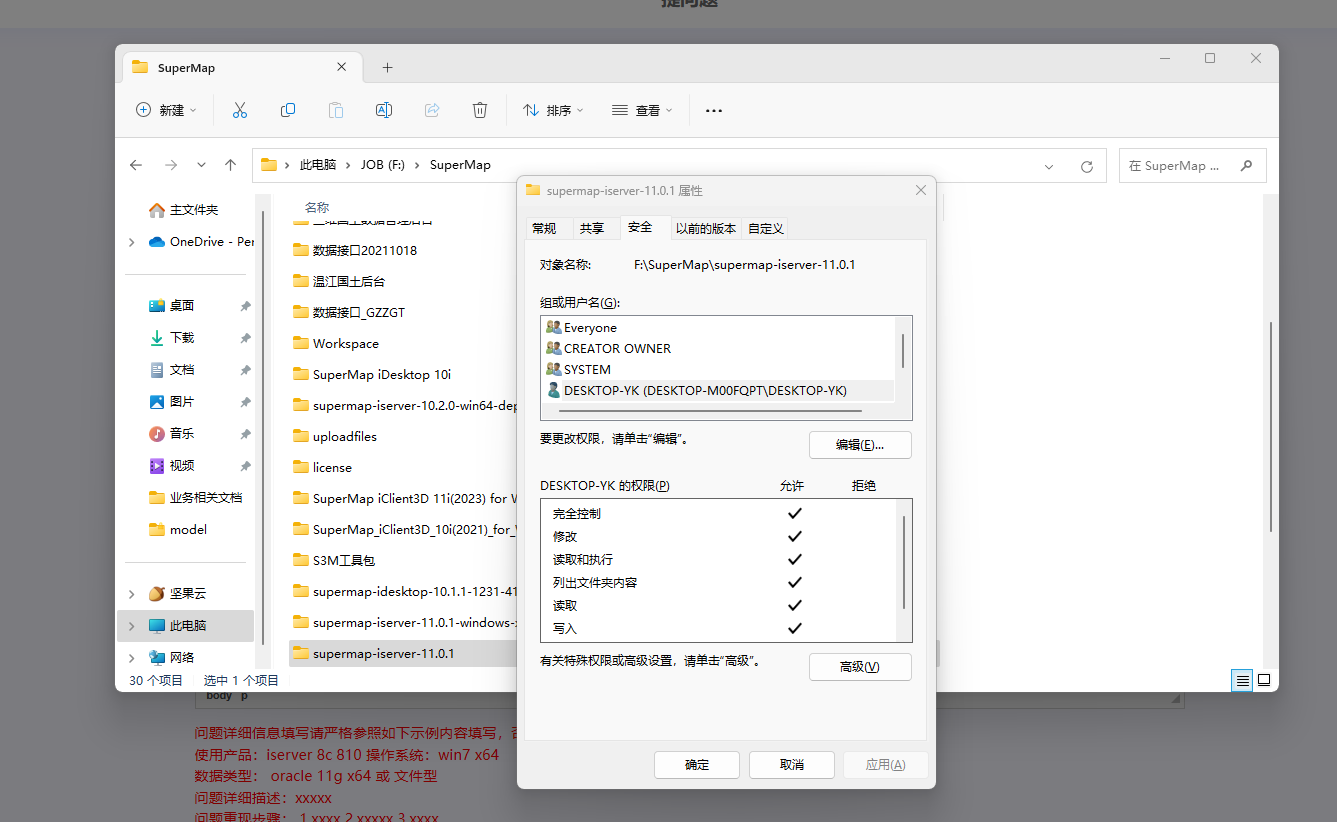Expand the OneDrive tree node
1337x822 pixels.
click(x=132, y=242)
